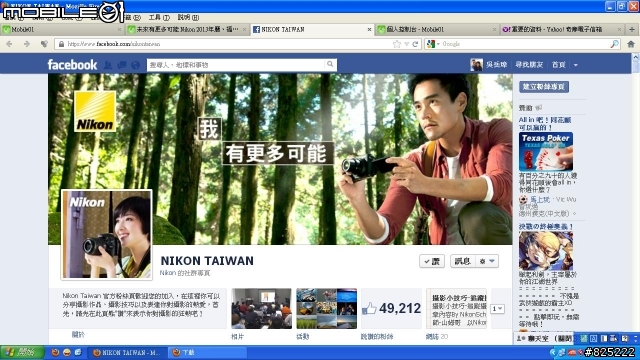The height and width of the screenshot is (360, 640).
Task: Open the notifications globe icon
Action: coord(136,65)
